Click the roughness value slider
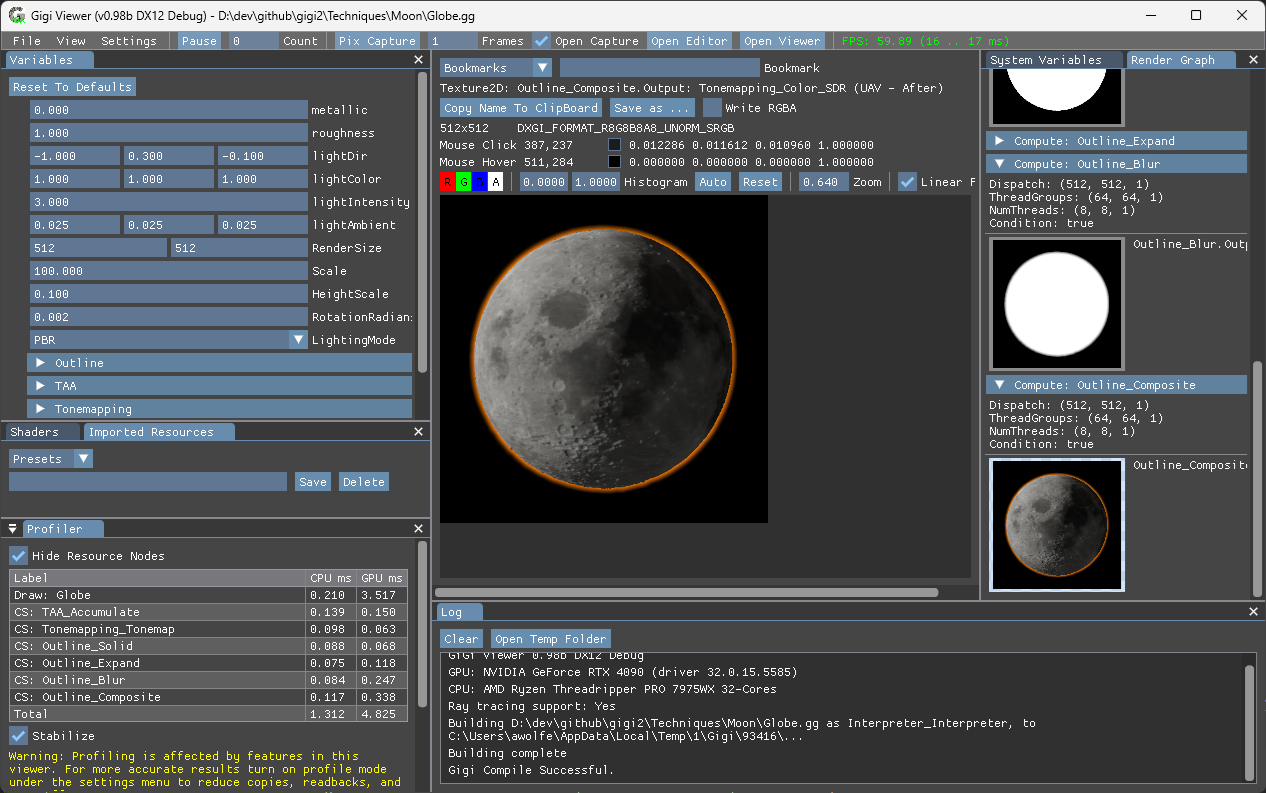Screen dimensions: 1266x793 pos(168,133)
